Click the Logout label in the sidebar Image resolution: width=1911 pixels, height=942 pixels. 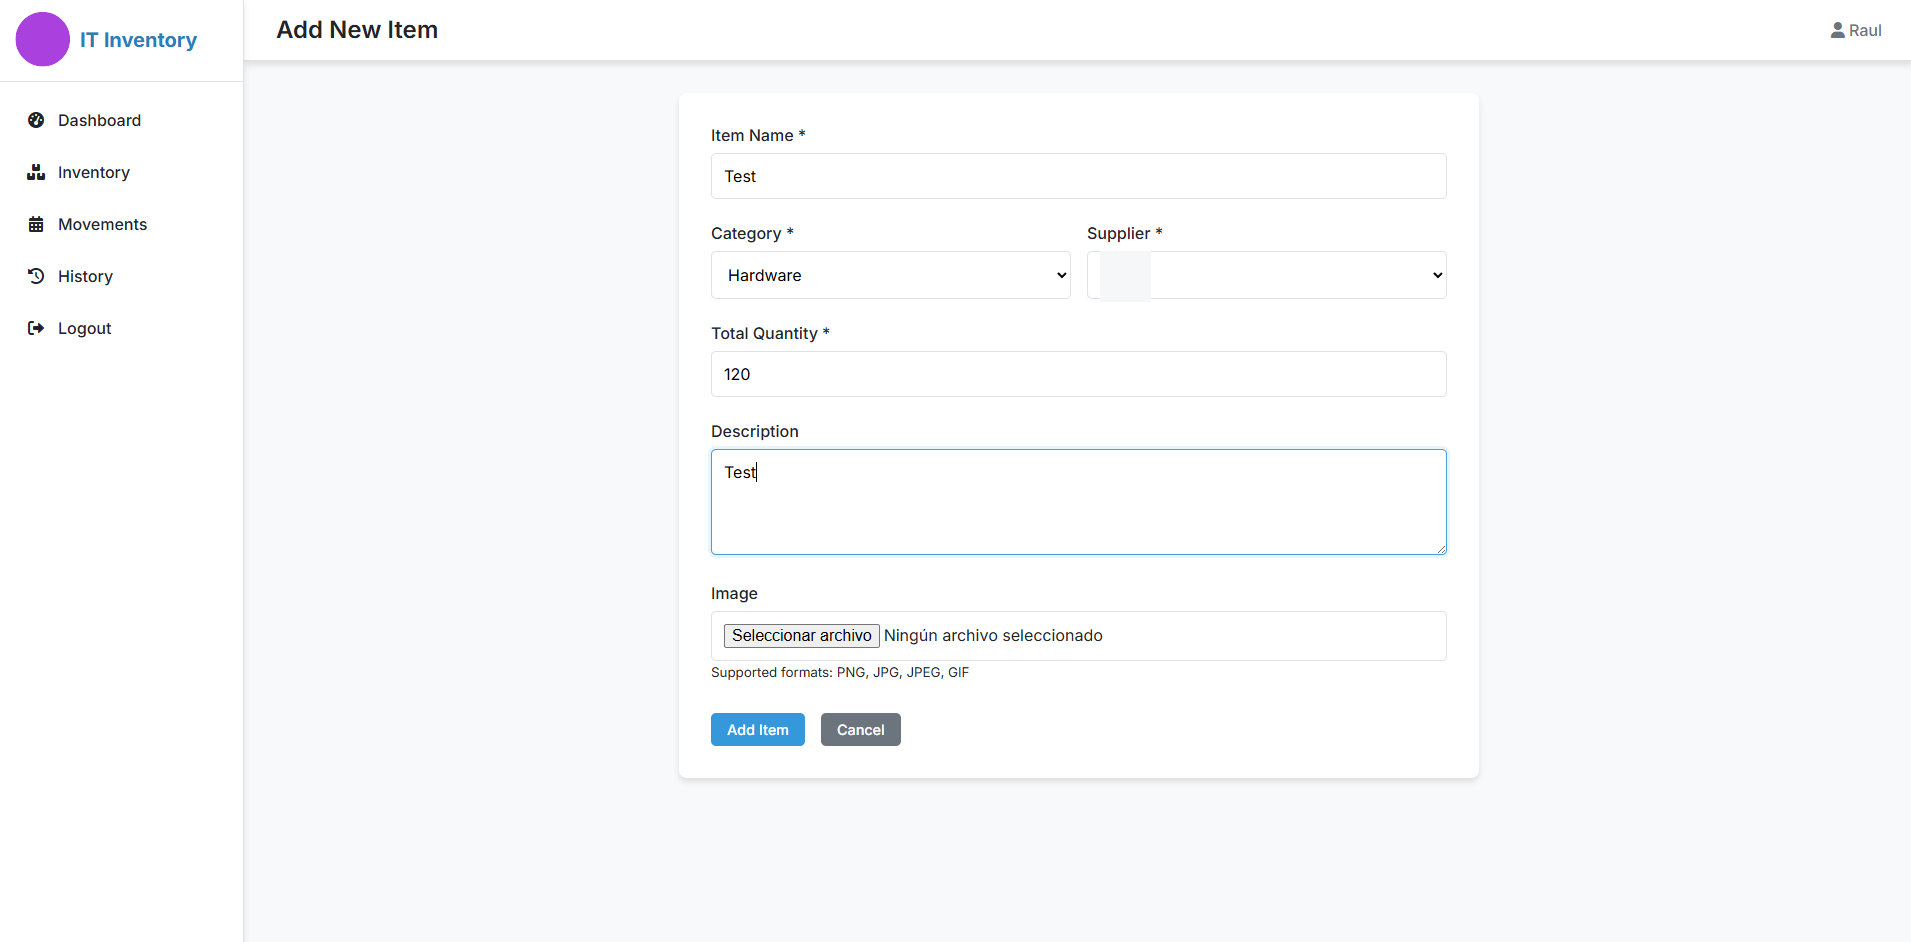[x=84, y=328]
